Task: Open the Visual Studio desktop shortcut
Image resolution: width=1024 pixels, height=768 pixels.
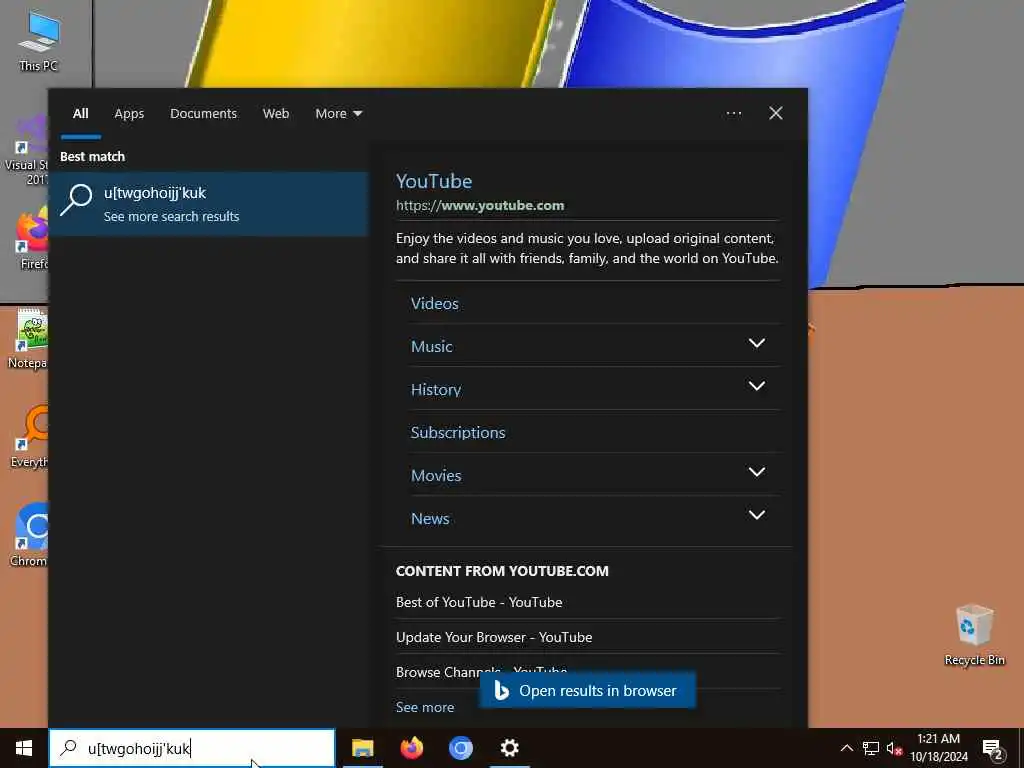Action: click(26, 150)
